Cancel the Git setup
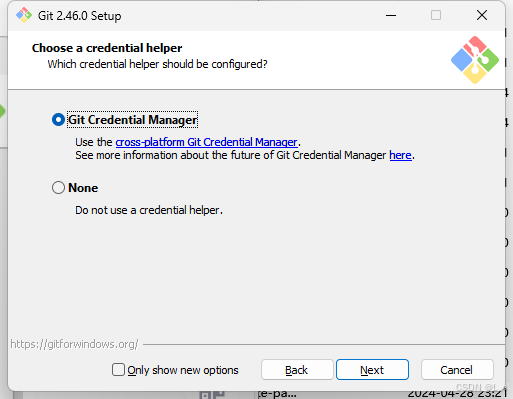This screenshot has width=513, height=399. coord(457,370)
